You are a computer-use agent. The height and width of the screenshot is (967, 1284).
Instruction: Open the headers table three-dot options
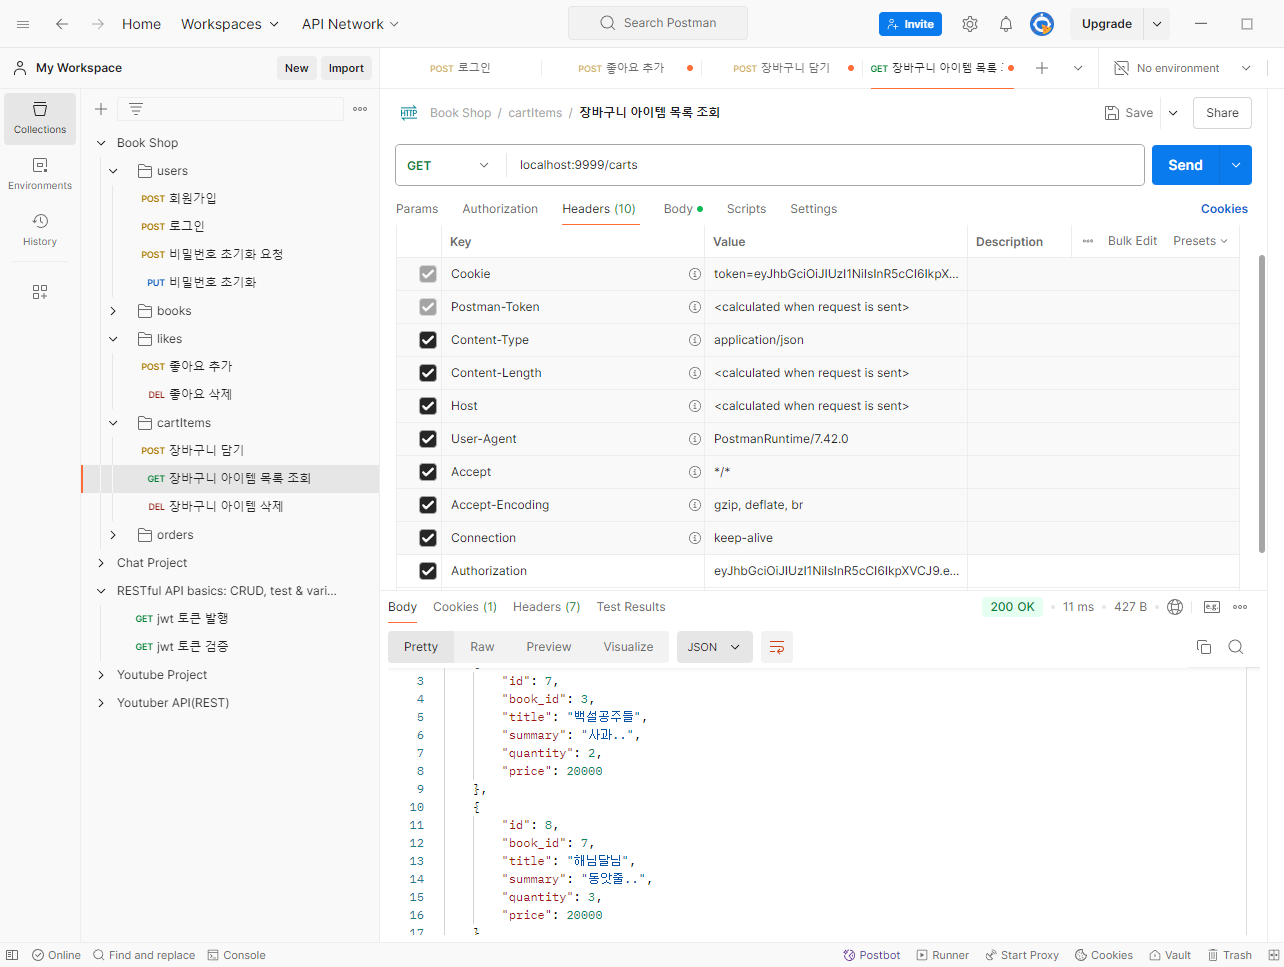coord(1088,241)
